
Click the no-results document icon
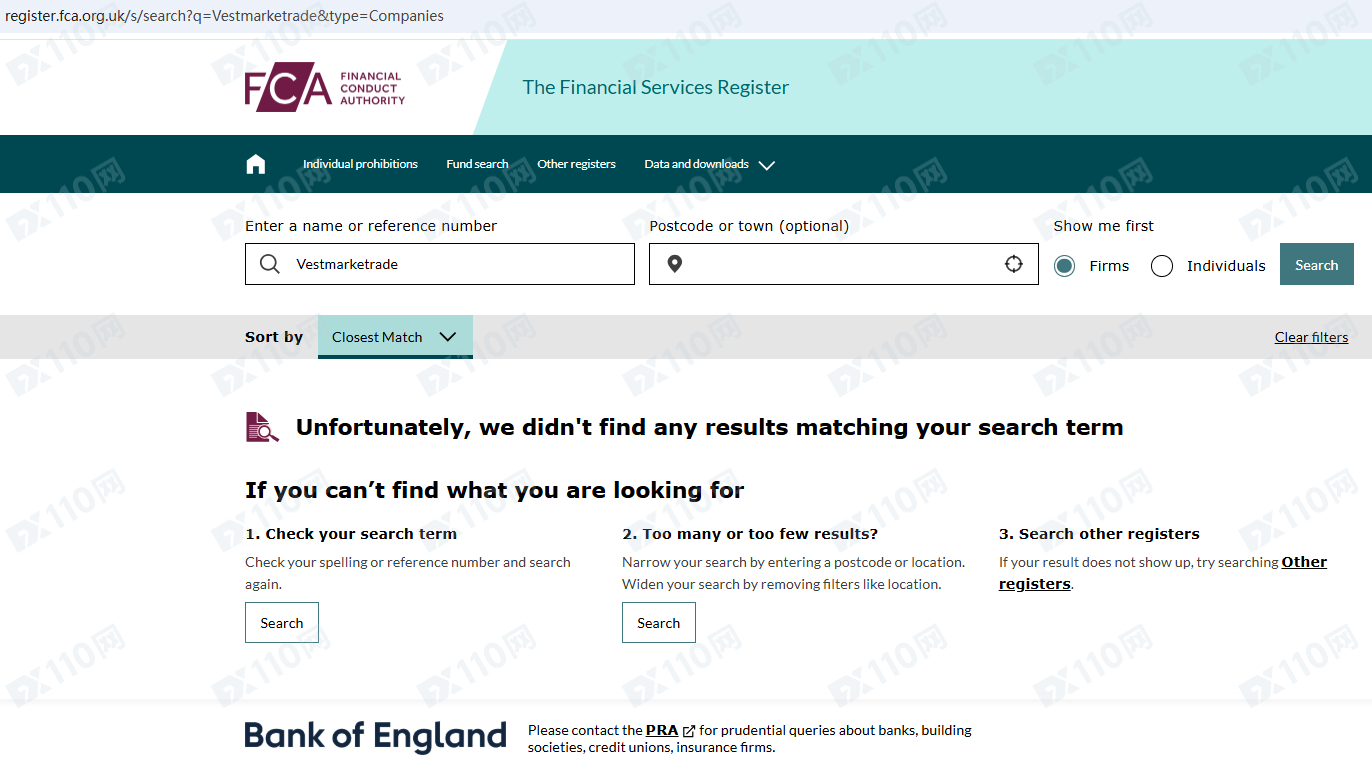262,427
